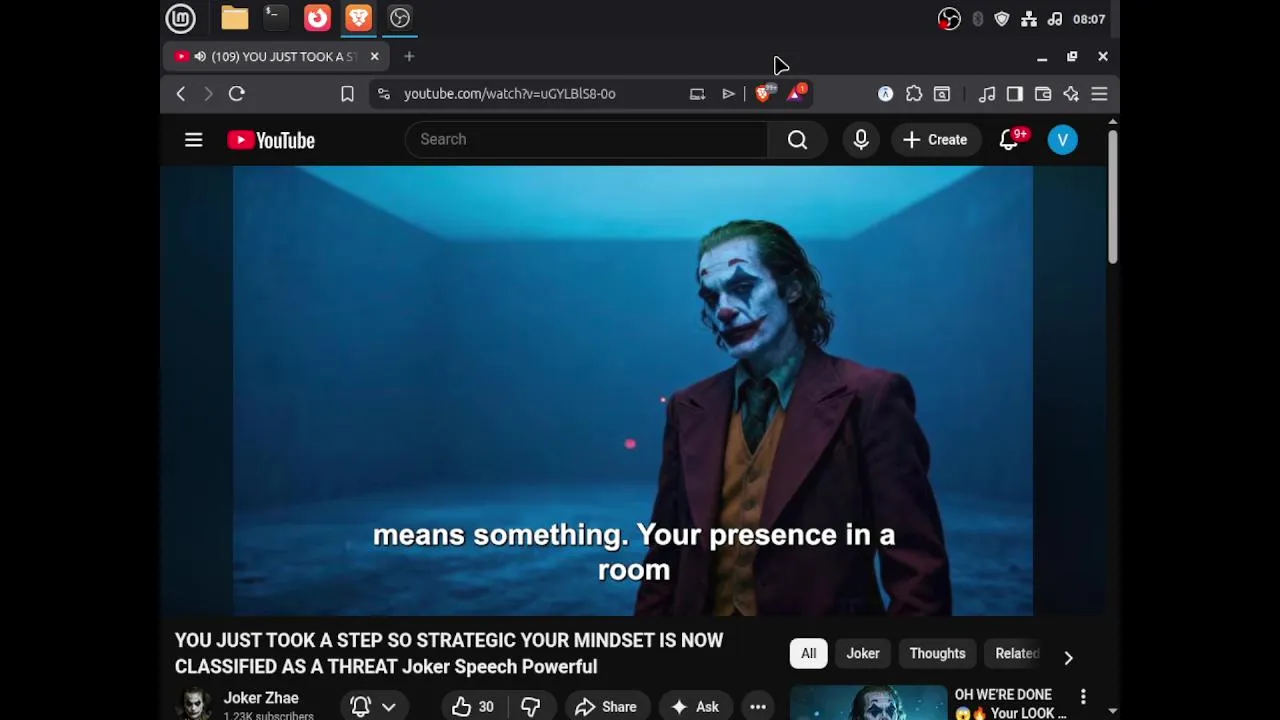Image resolution: width=1280 pixels, height=720 pixels.
Task: Dislike this video
Action: 531,706
